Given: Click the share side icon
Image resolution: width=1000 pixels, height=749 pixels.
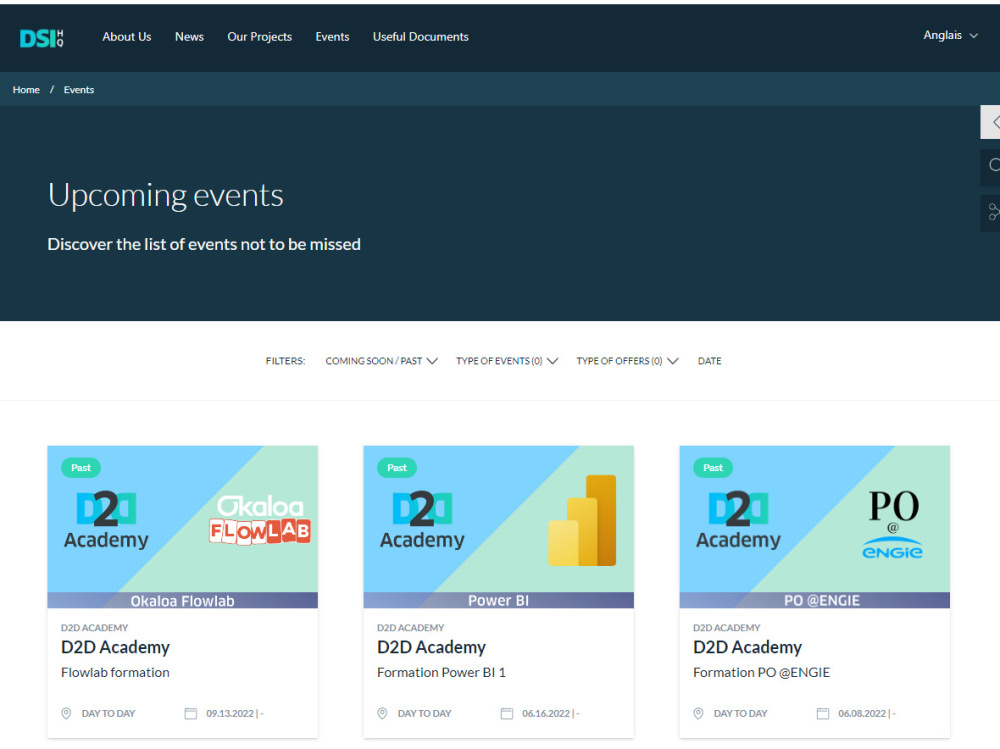Looking at the screenshot, I should pyautogui.click(x=990, y=212).
